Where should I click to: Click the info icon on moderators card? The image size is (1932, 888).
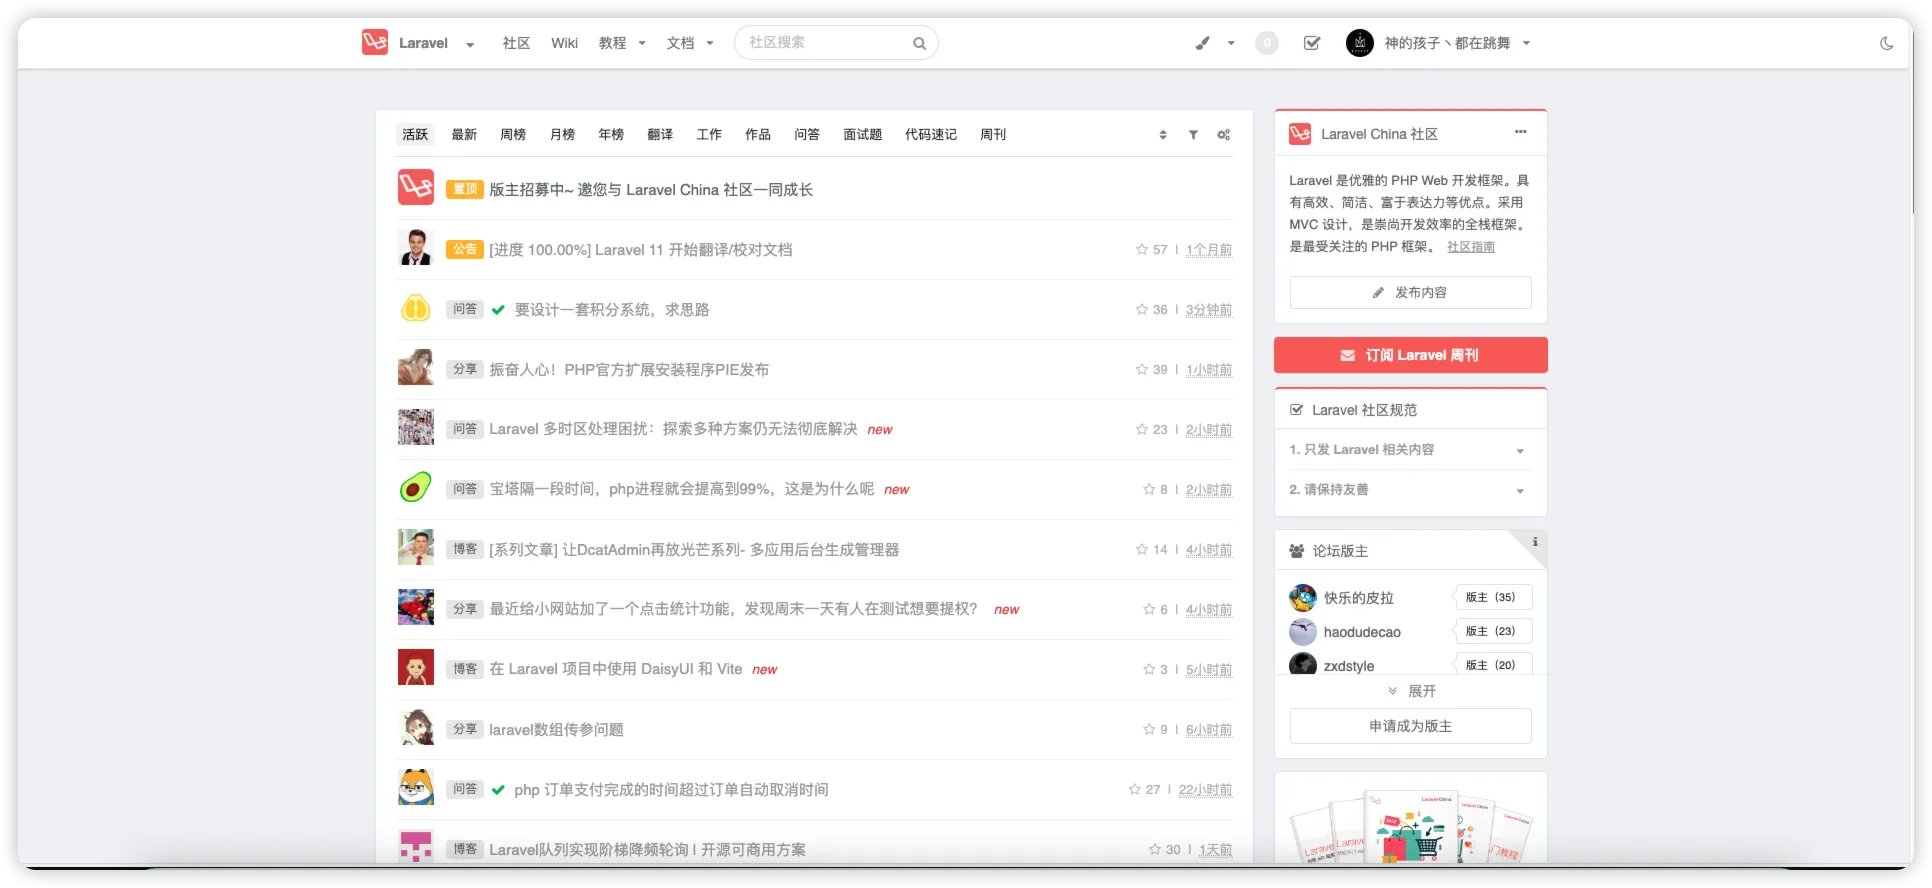[1535, 542]
